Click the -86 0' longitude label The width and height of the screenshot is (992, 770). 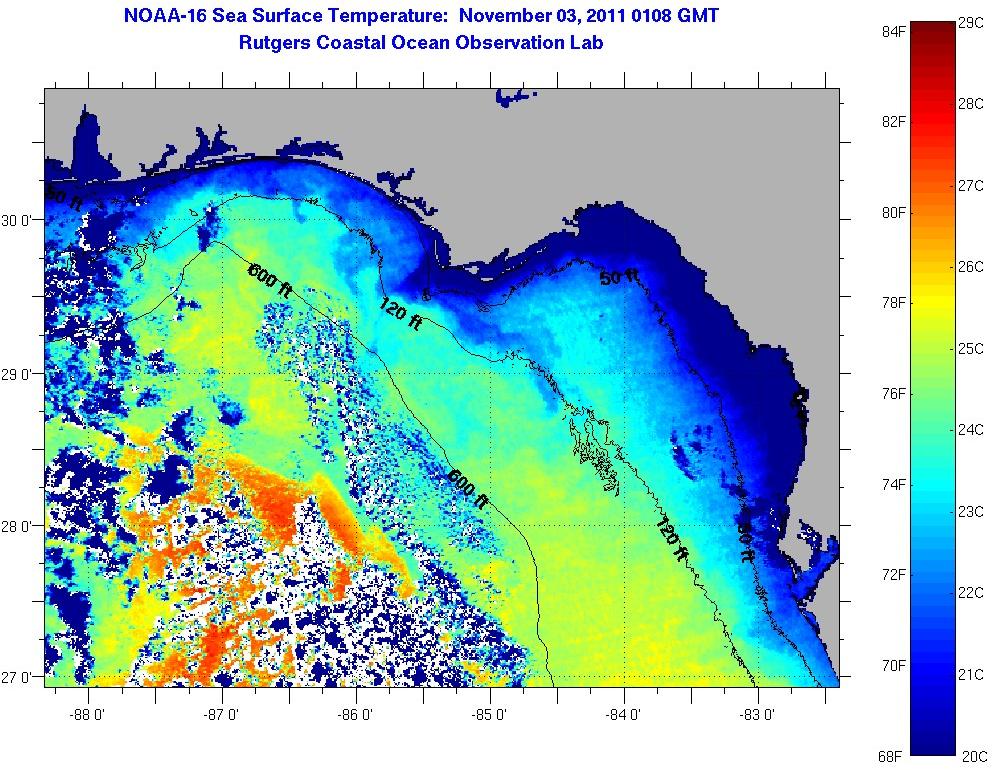pos(356,715)
